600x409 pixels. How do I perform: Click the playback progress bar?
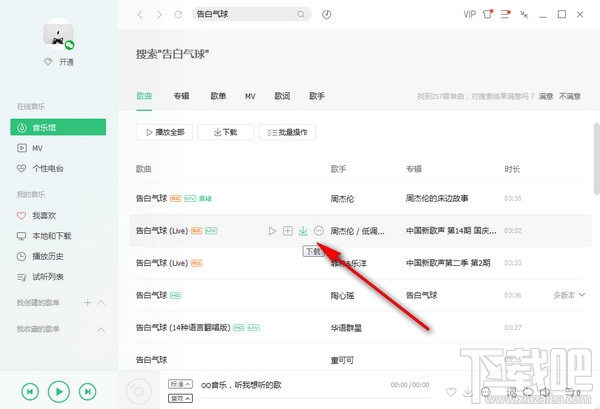pyautogui.click(x=315, y=398)
